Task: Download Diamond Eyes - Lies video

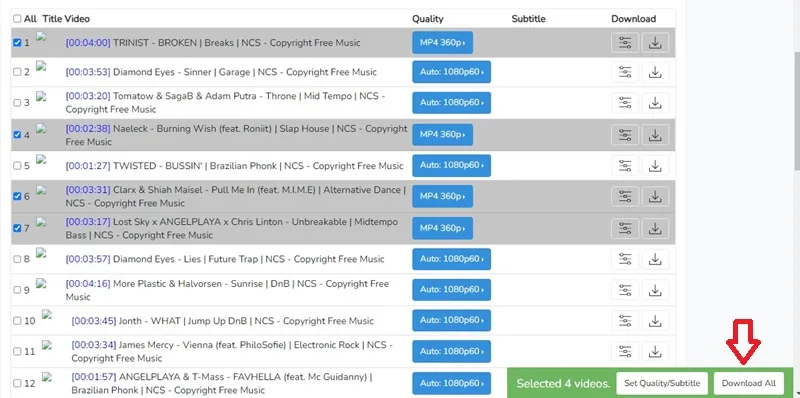Action: click(655, 259)
